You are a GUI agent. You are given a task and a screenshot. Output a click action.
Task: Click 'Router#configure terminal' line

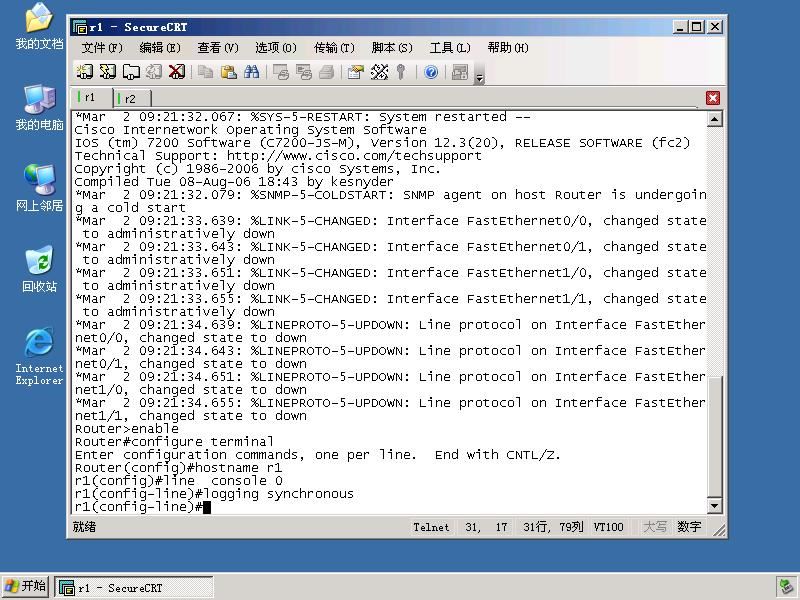click(174, 441)
